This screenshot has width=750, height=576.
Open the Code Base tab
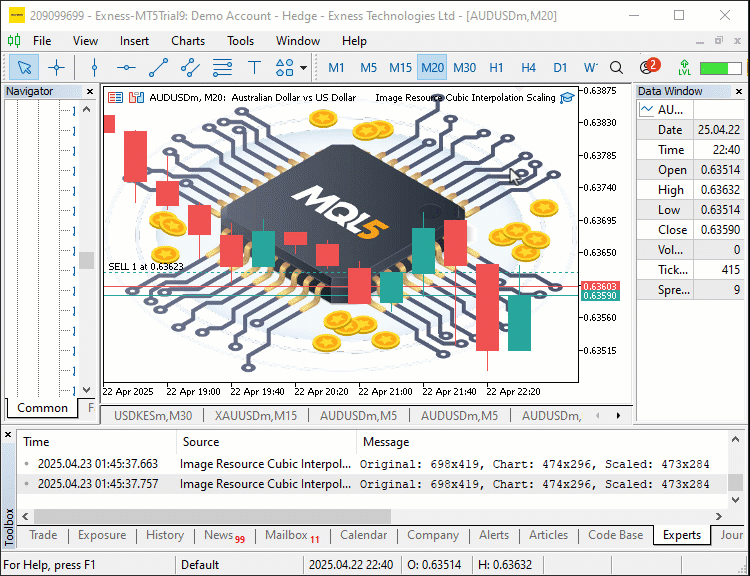pyautogui.click(x=616, y=535)
